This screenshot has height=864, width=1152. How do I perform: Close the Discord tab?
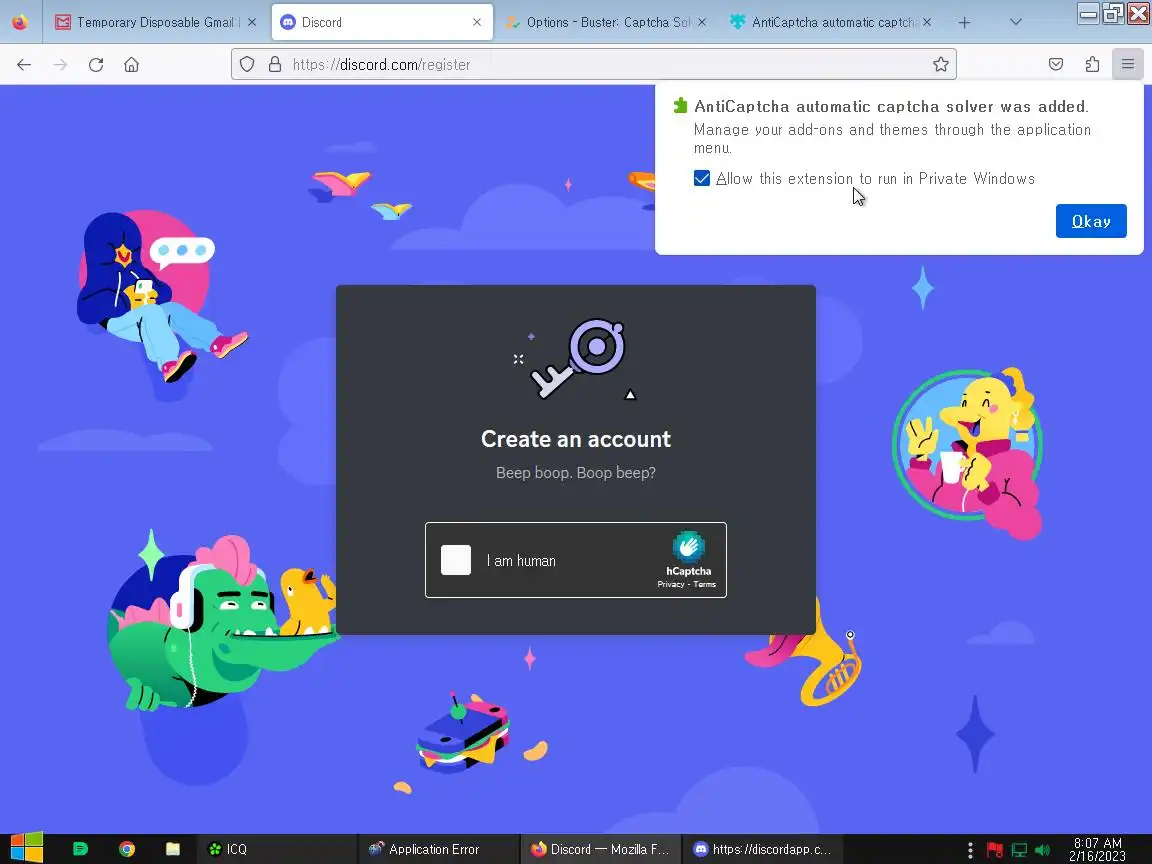(477, 23)
